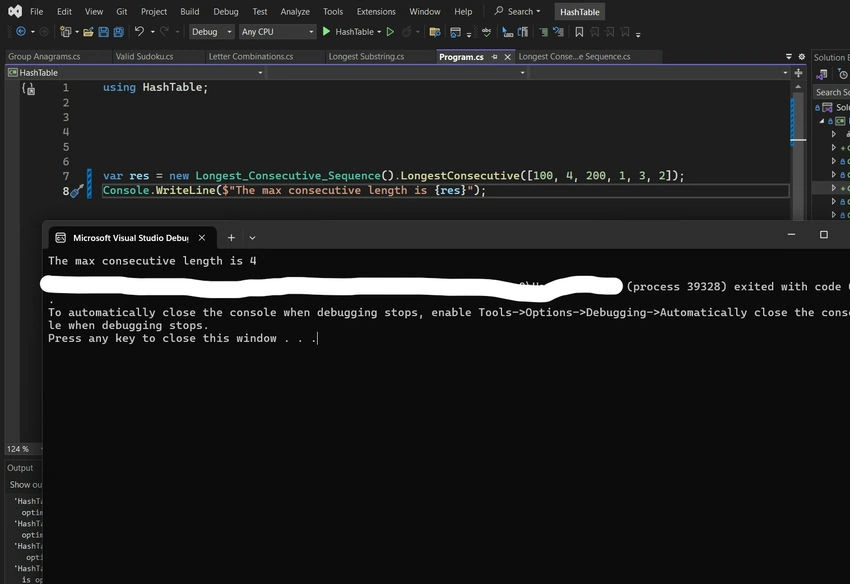Open the Undo history dropdown arrow
Image resolution: width=850 pixels, height=584 pixels.
click(152, 32)
